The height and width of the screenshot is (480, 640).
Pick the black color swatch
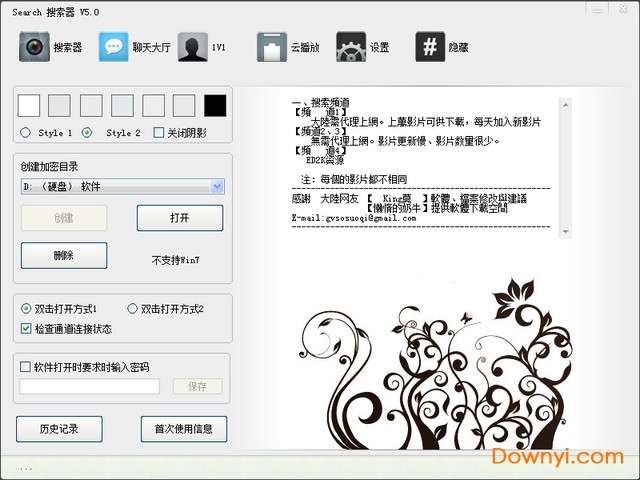point(215,105)
